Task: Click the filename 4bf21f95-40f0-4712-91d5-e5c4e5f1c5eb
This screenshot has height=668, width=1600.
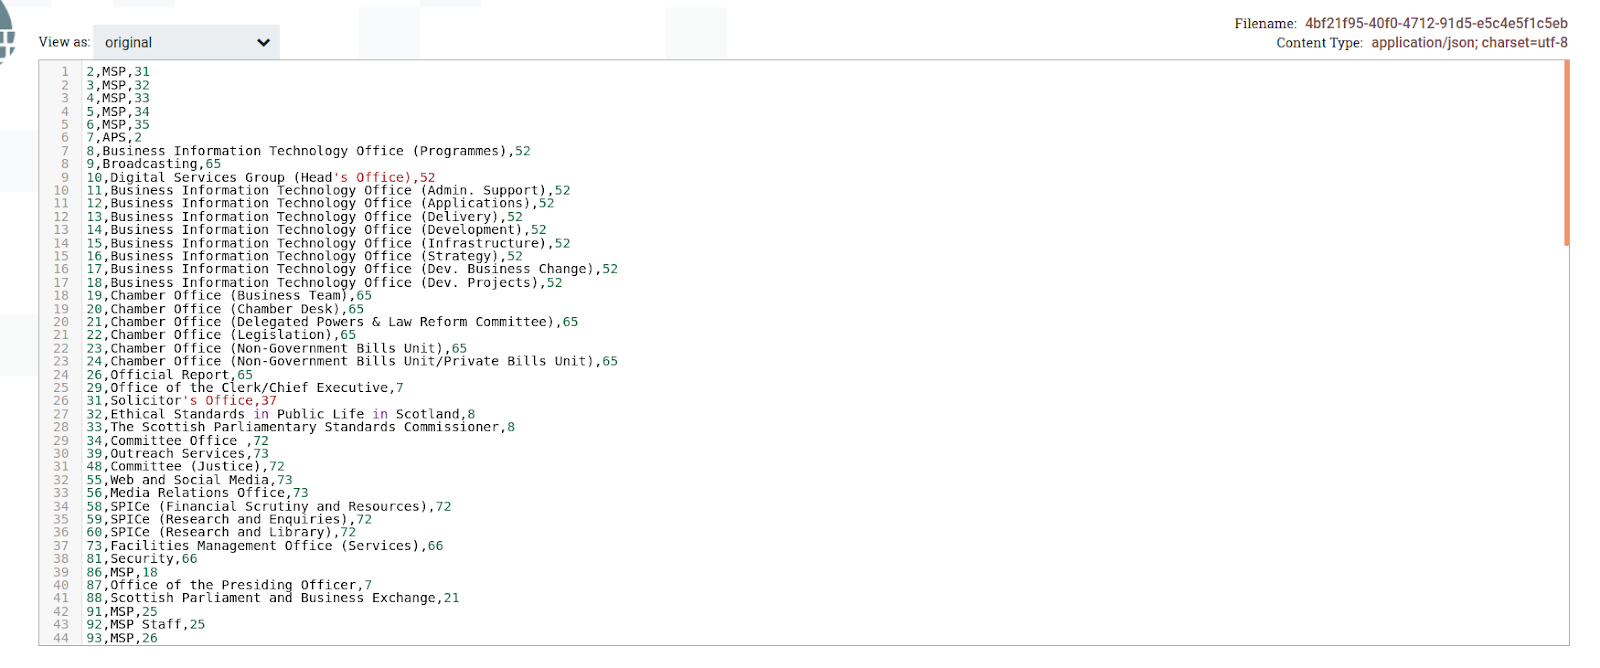Action: (x=1436, y=24)
